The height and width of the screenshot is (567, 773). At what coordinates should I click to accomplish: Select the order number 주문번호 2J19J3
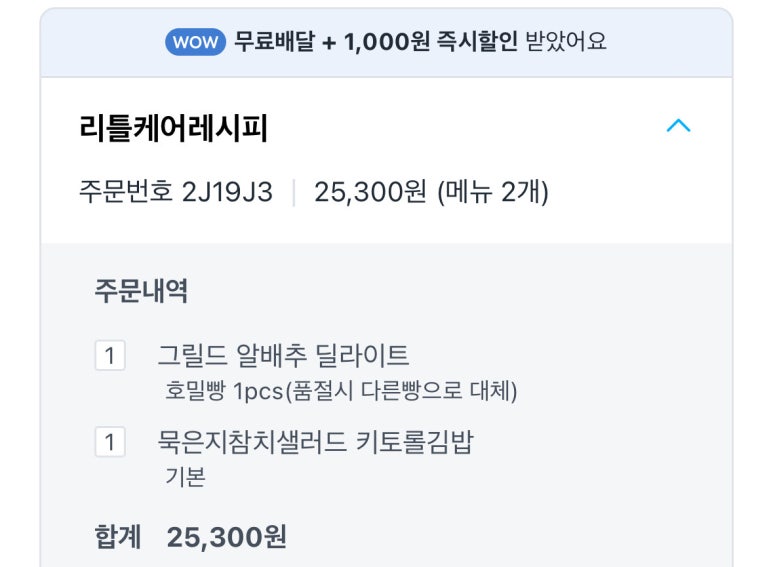tap(175, 191)
